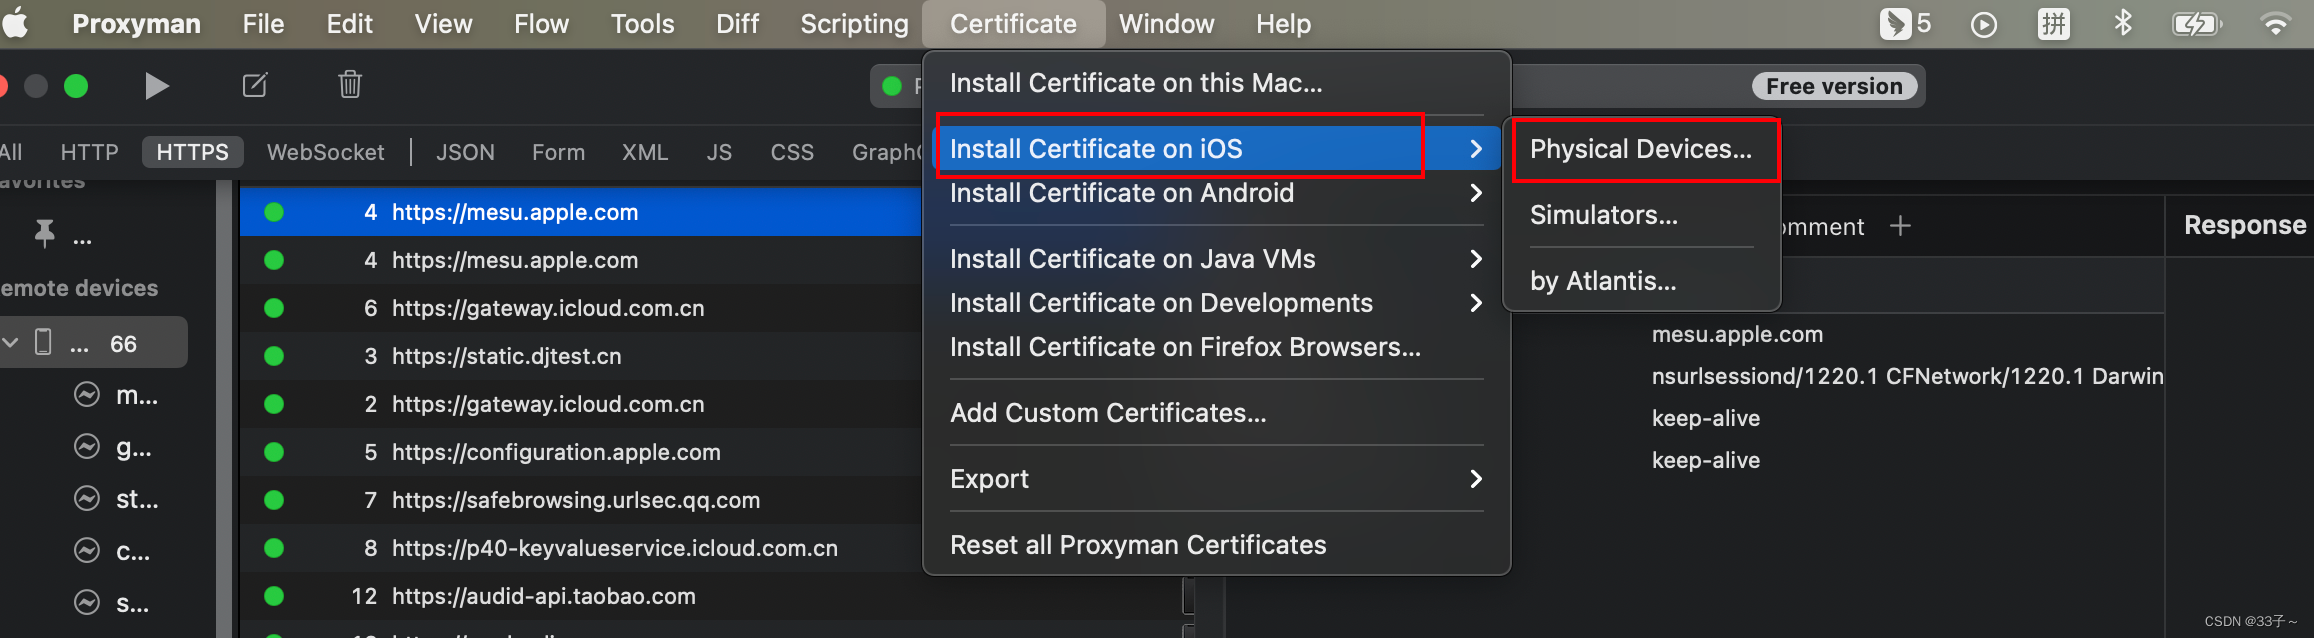Filter by JSON content type
2314x638 pixels.
pyautogui.click(x=465, y=152)
